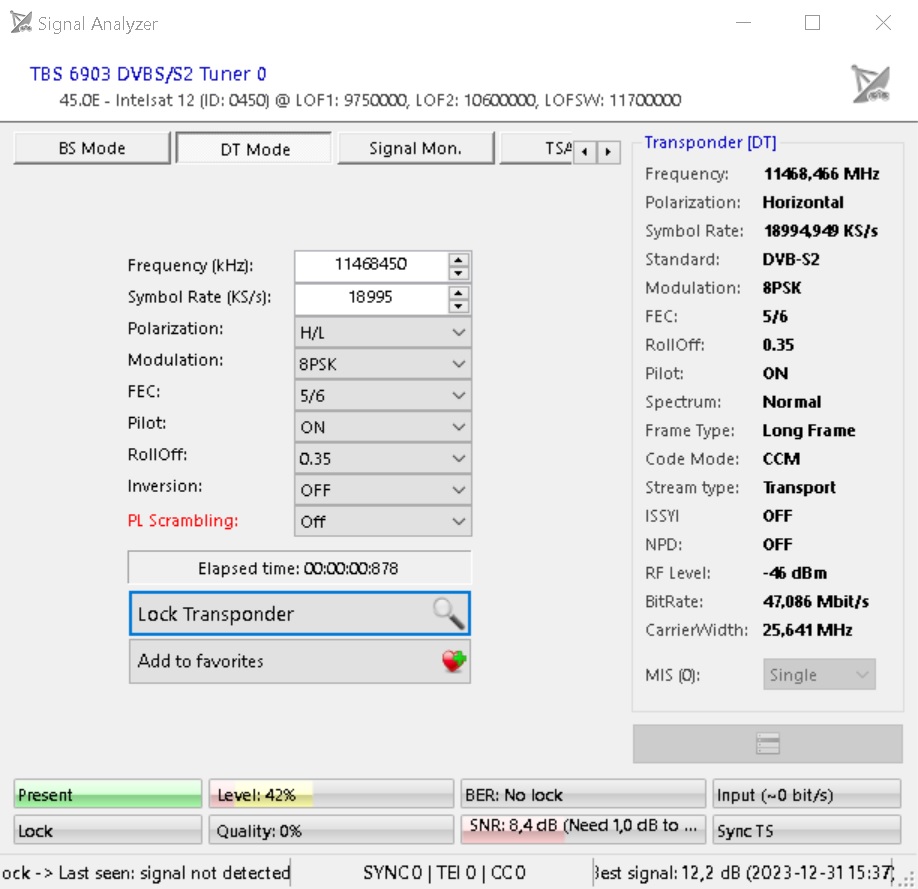Click the 45.0E Intelsat 12 satellite info line
The image size is (918, 889).
[370, 100]
